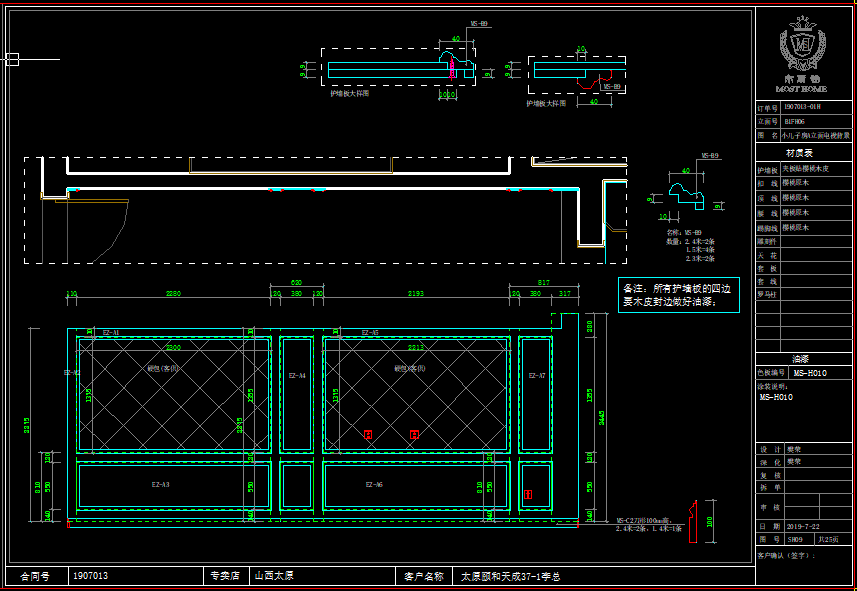Select the 2280 dimension text above the left panel
This screenshot has height=591, width=857.
pos(173,294)
